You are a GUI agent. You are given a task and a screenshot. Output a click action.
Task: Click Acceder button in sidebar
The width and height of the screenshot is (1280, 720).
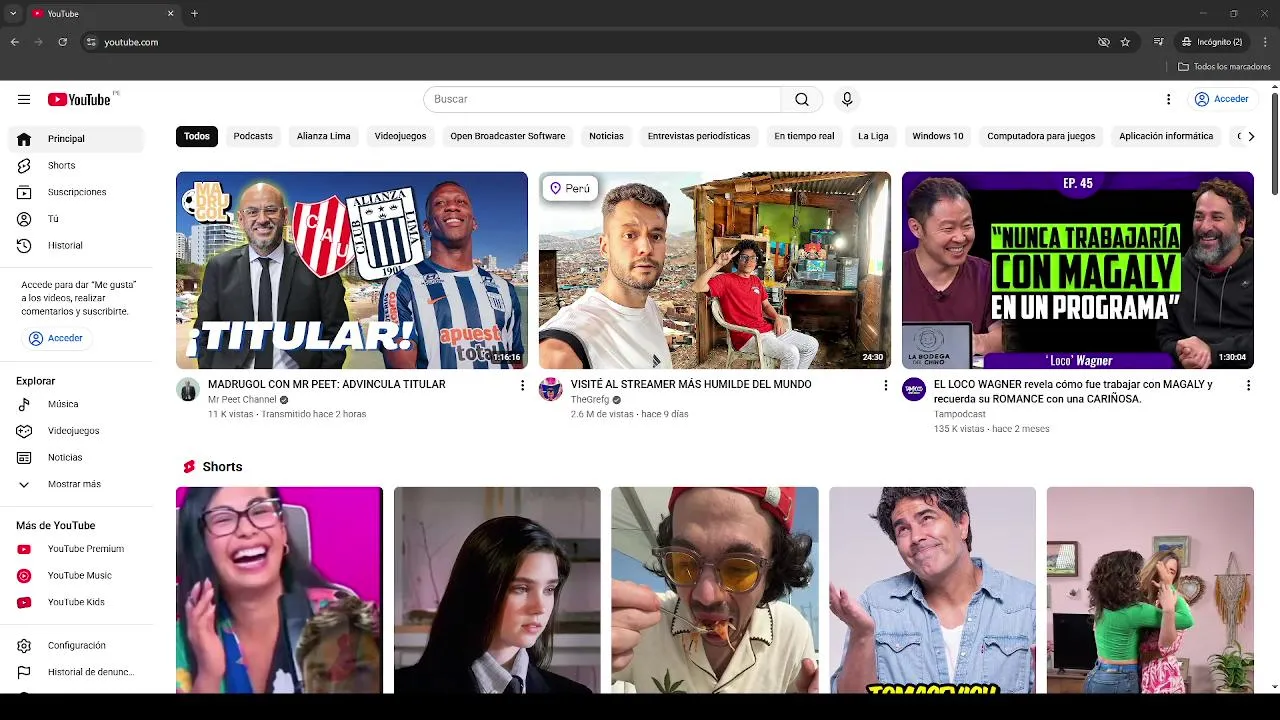(x=56, y=338)
